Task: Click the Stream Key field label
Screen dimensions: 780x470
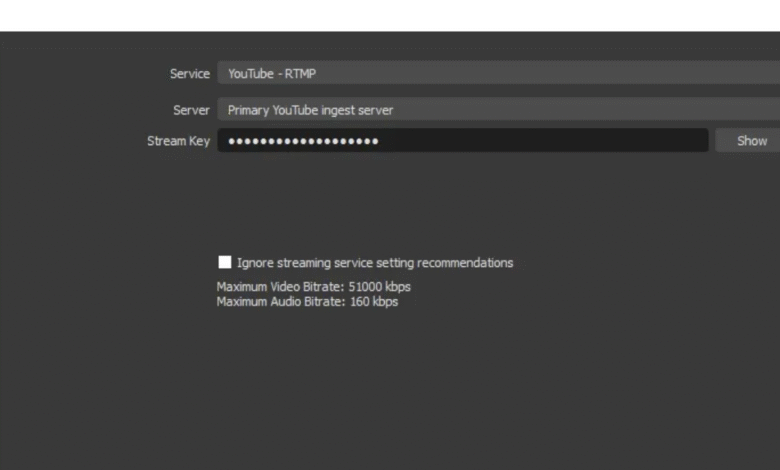Action: click(x=178, y=141)
